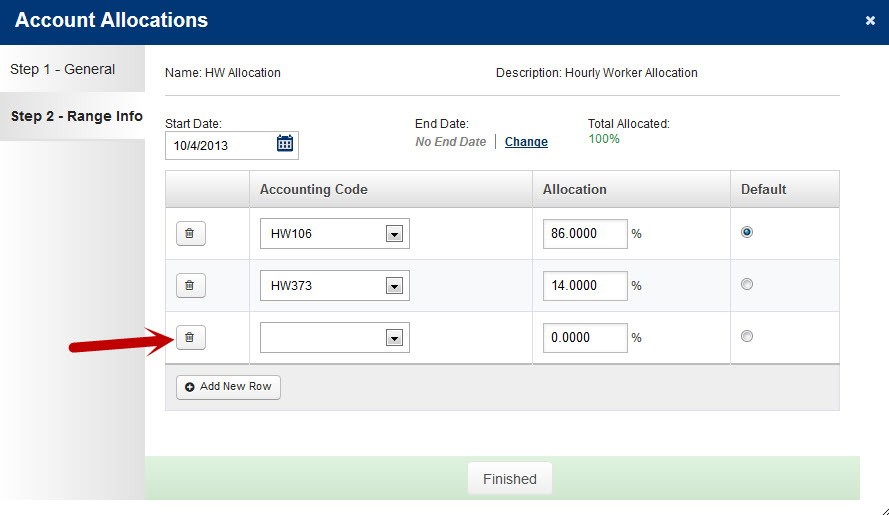
Task: Click the Finished button
Action: (x=510, y=479)
